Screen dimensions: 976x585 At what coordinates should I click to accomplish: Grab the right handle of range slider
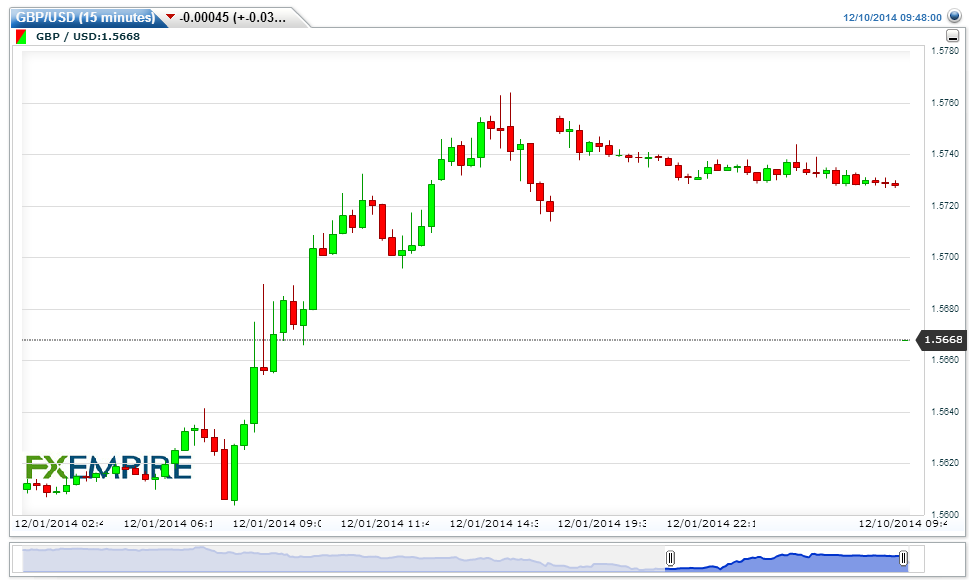[x=903, y=558]
